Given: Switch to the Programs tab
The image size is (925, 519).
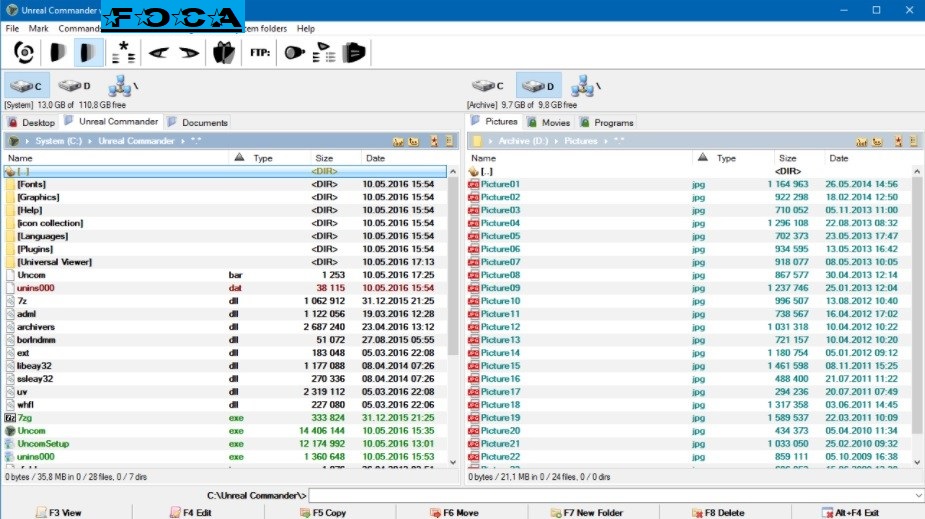Looking at the screenshot, I should [x=606, y=122].
